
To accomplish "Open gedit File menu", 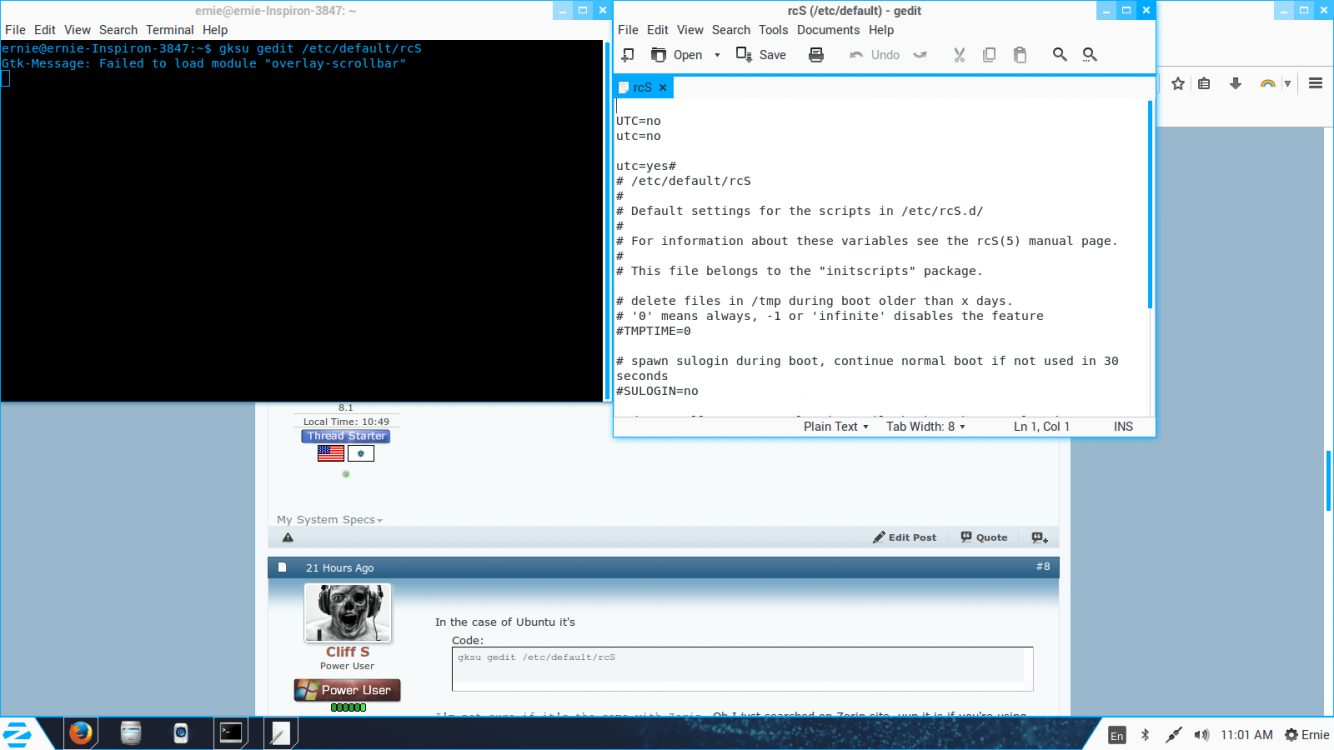I will 628,30.
